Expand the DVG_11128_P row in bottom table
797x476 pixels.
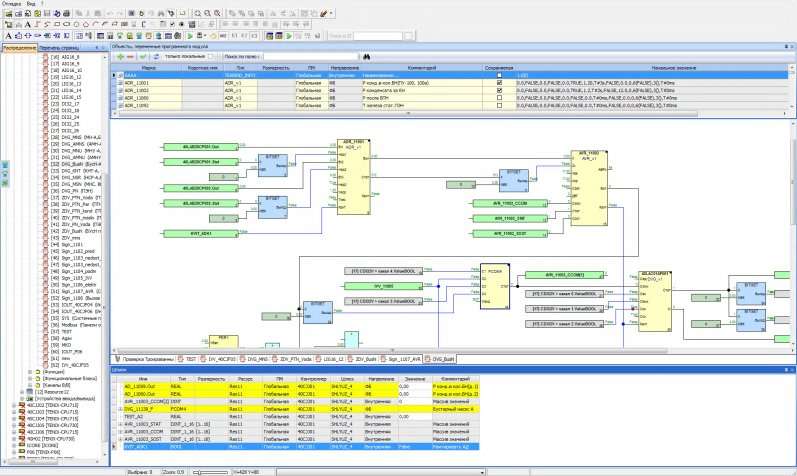(x=120, y=409)
